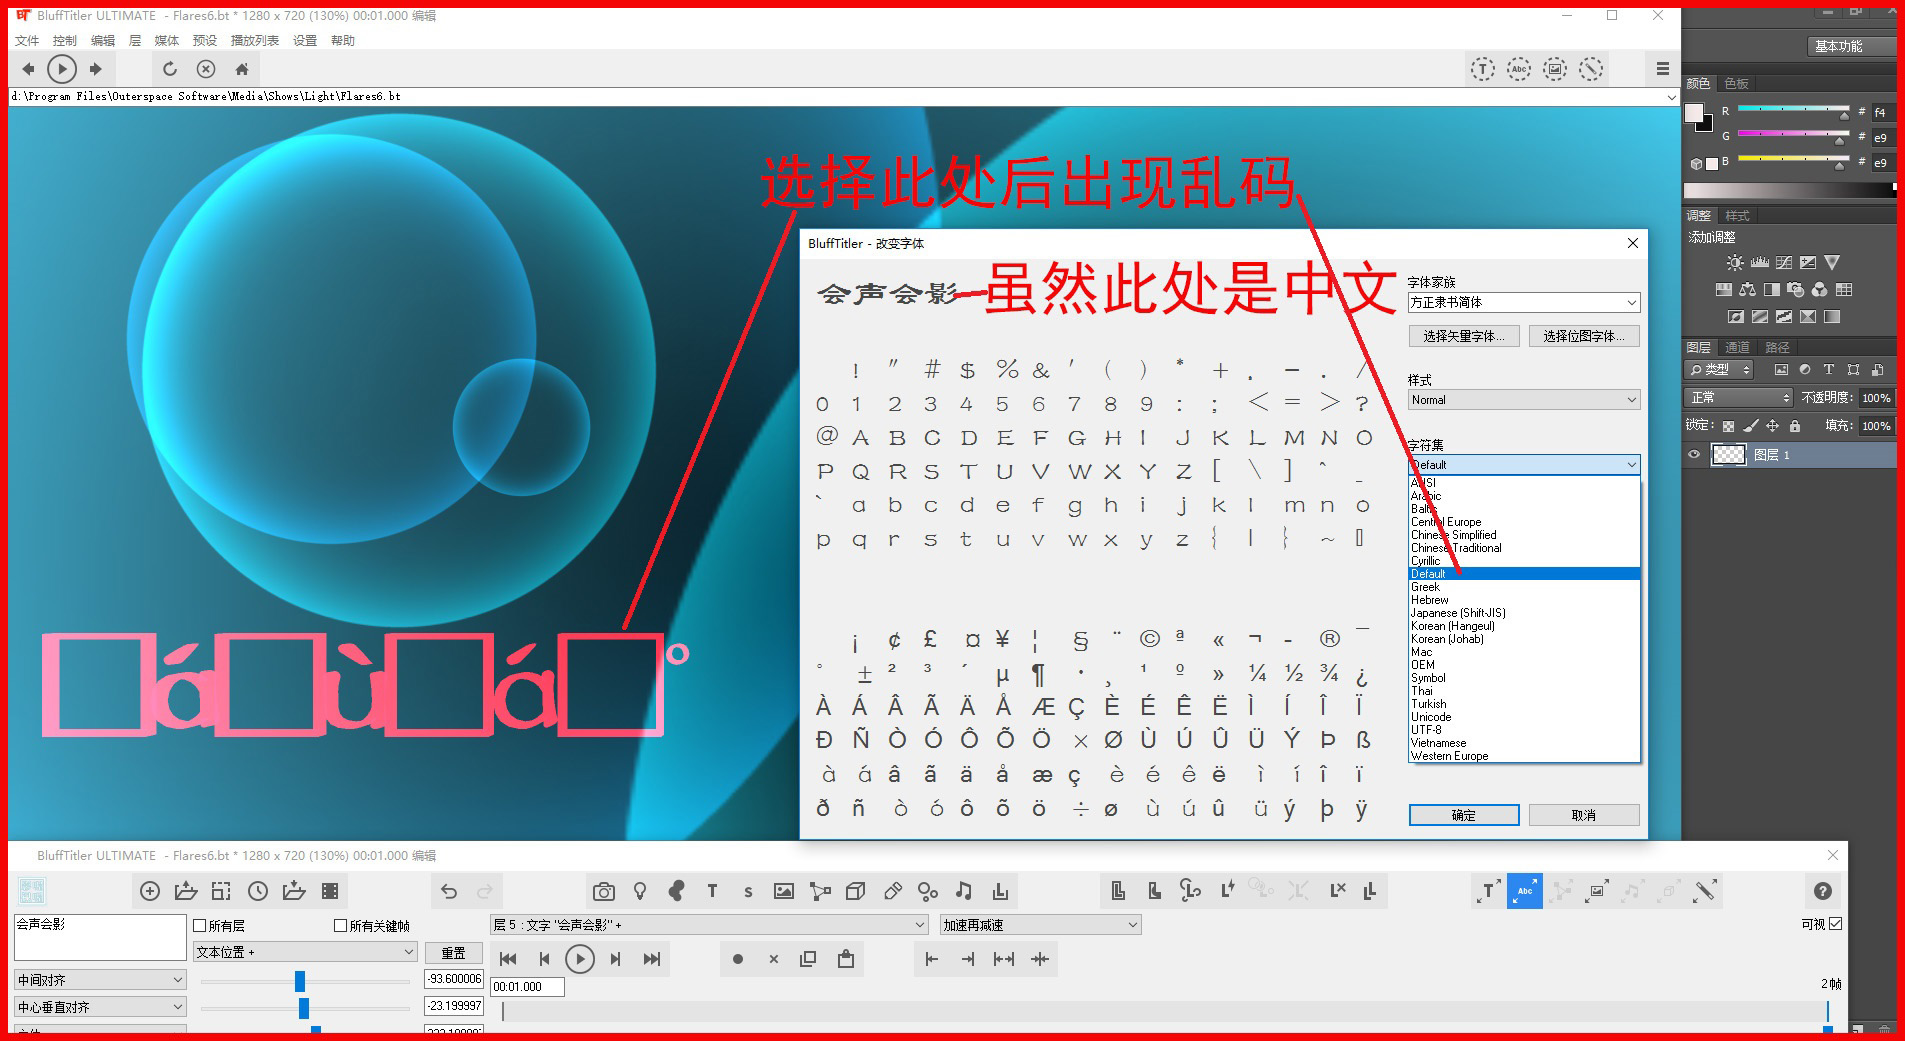Image resolution: width=1905 pixels, height=1041 pixels.
Task: Open Photoshop blend mode 正常 dropdown
Action: 1739,397
